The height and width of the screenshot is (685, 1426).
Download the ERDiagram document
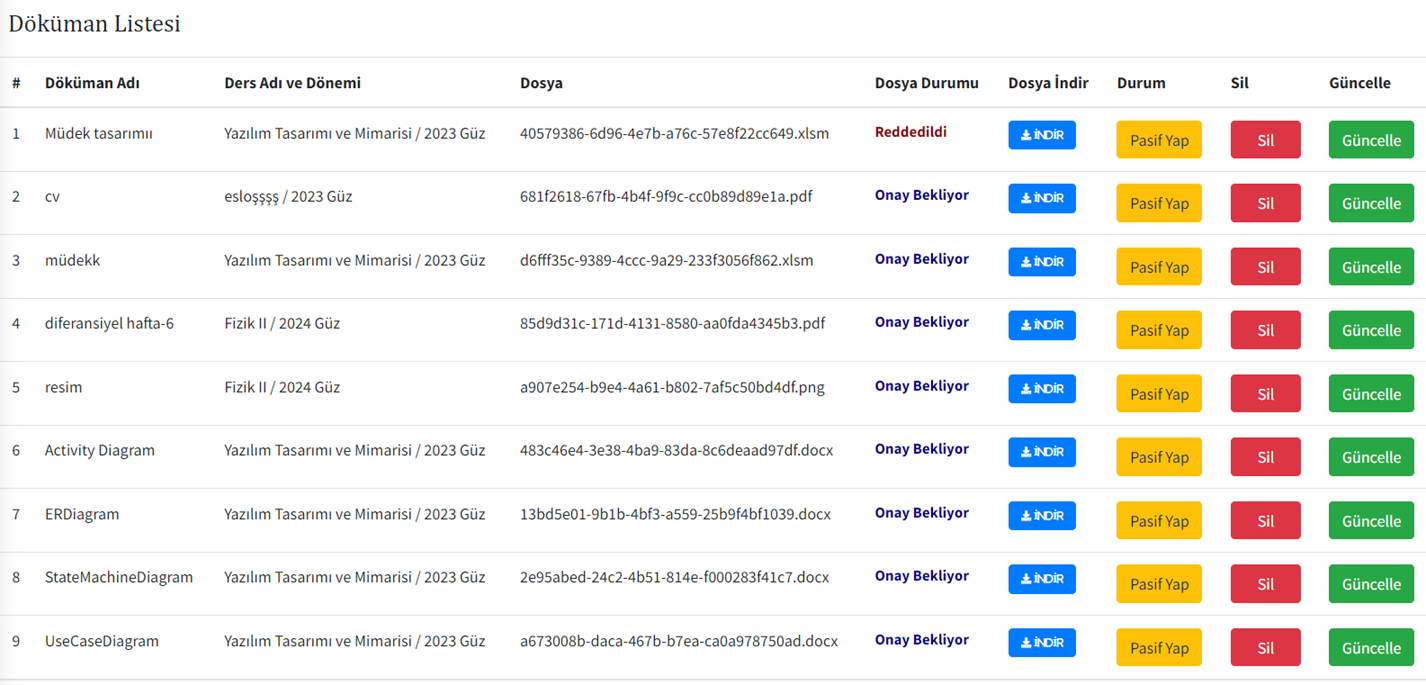click(1041, 516)
